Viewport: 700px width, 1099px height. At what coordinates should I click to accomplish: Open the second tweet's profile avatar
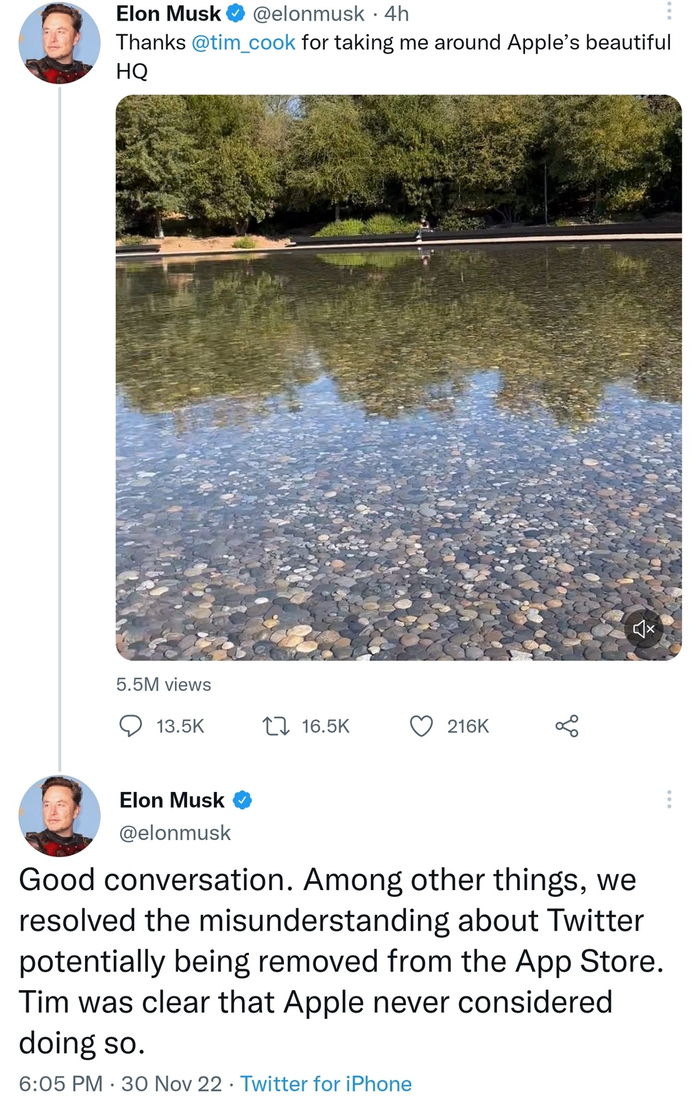tap(60, 816)
